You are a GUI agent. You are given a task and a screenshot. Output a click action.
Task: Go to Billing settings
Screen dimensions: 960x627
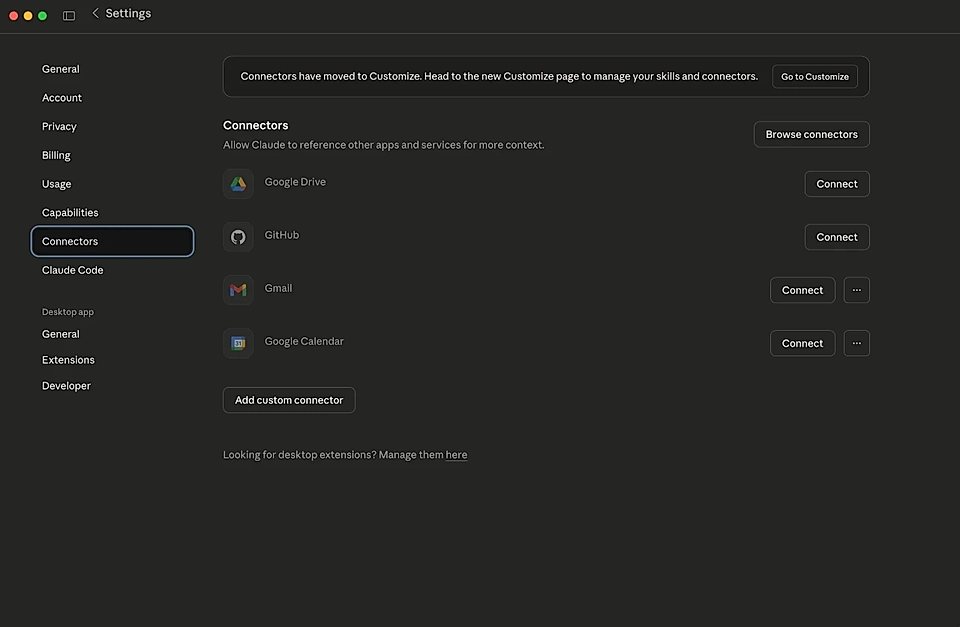(x=56, y=155)
